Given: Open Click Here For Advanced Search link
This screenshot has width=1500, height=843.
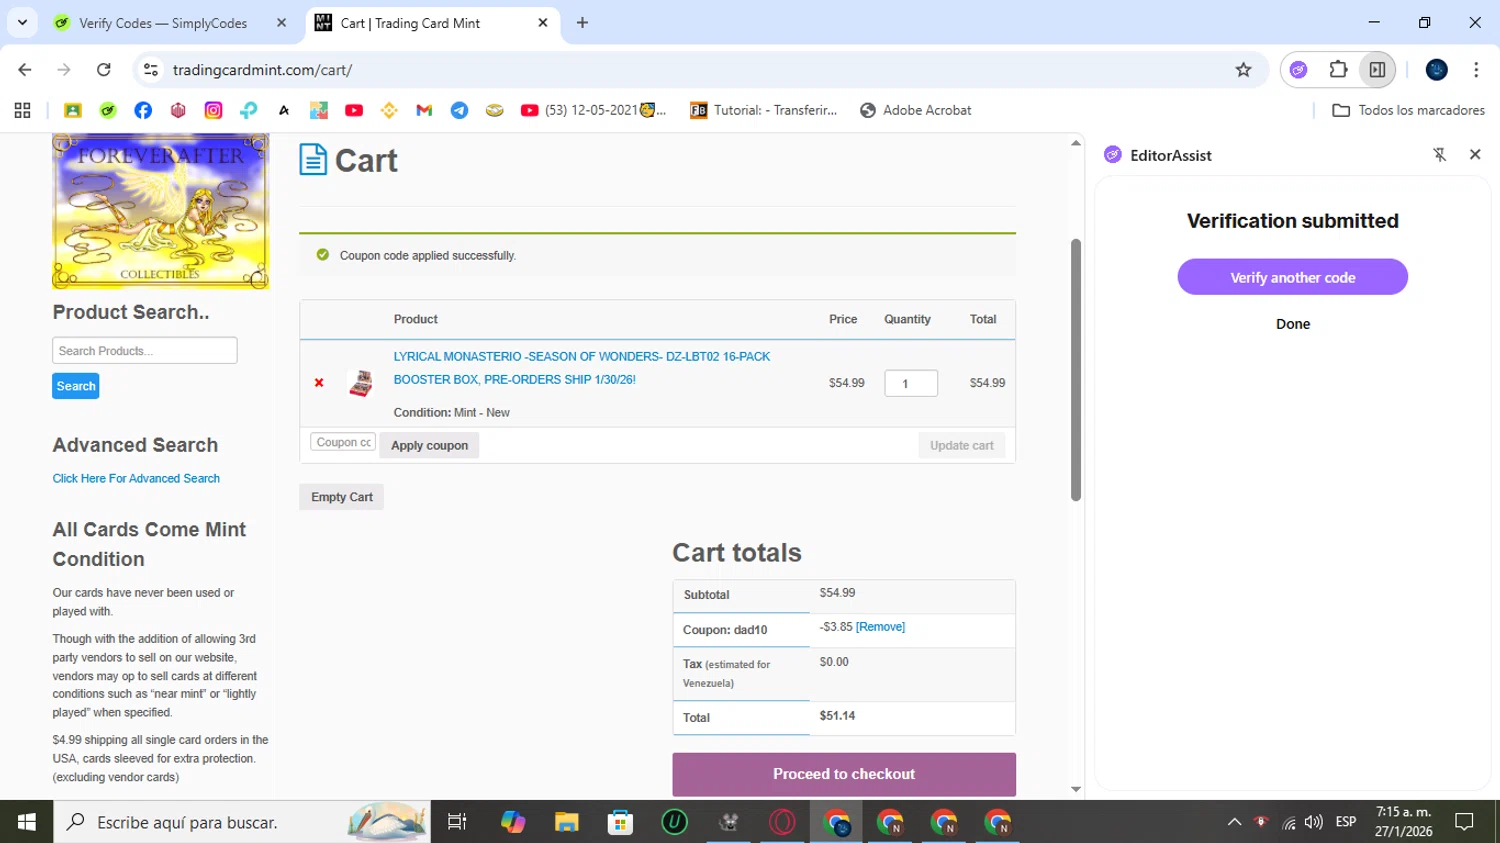Looking at the screenshot, I should click(x=136, y=478).
